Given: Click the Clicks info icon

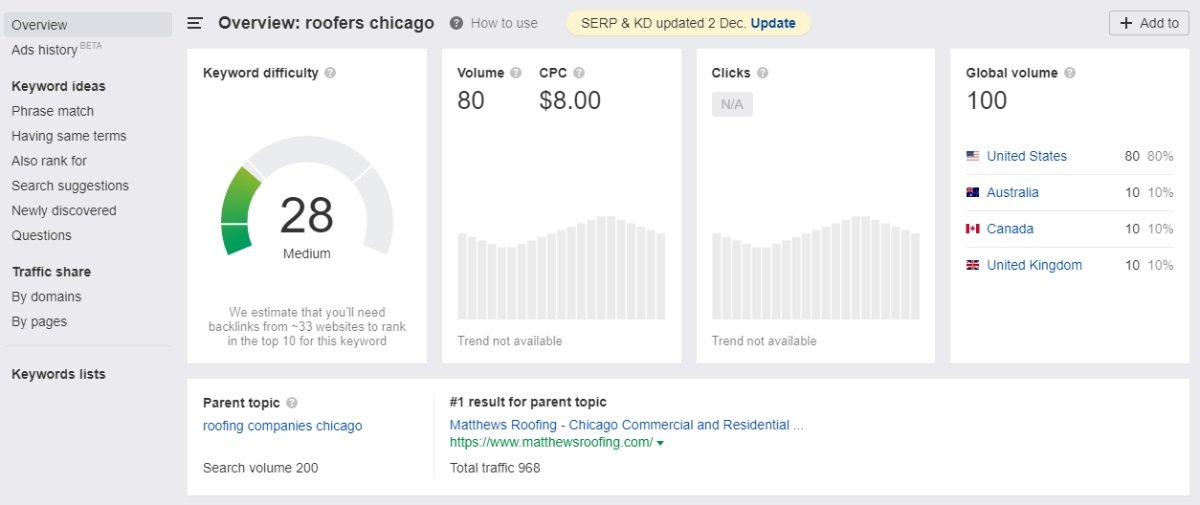Looking at the screenshot, I should point(763,73).
